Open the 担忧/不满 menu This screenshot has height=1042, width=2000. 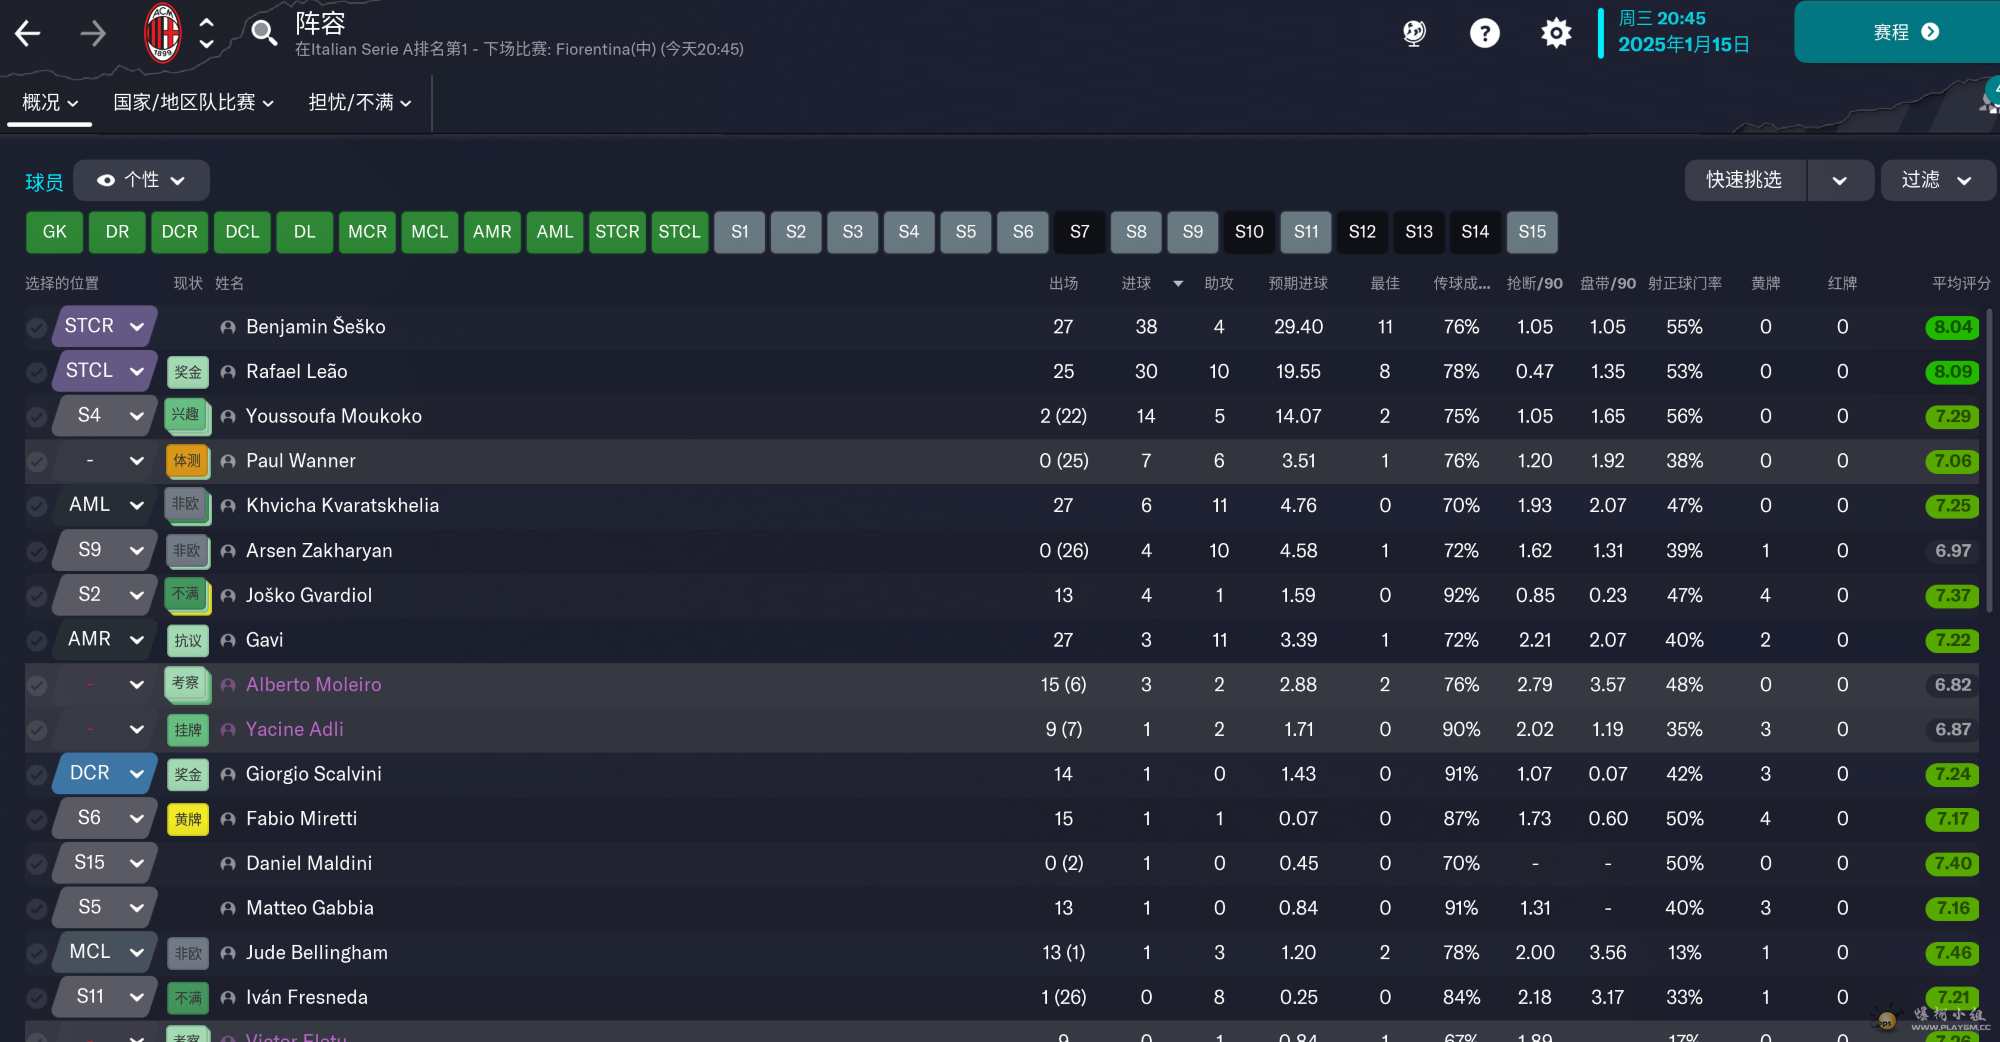[359, 102]
